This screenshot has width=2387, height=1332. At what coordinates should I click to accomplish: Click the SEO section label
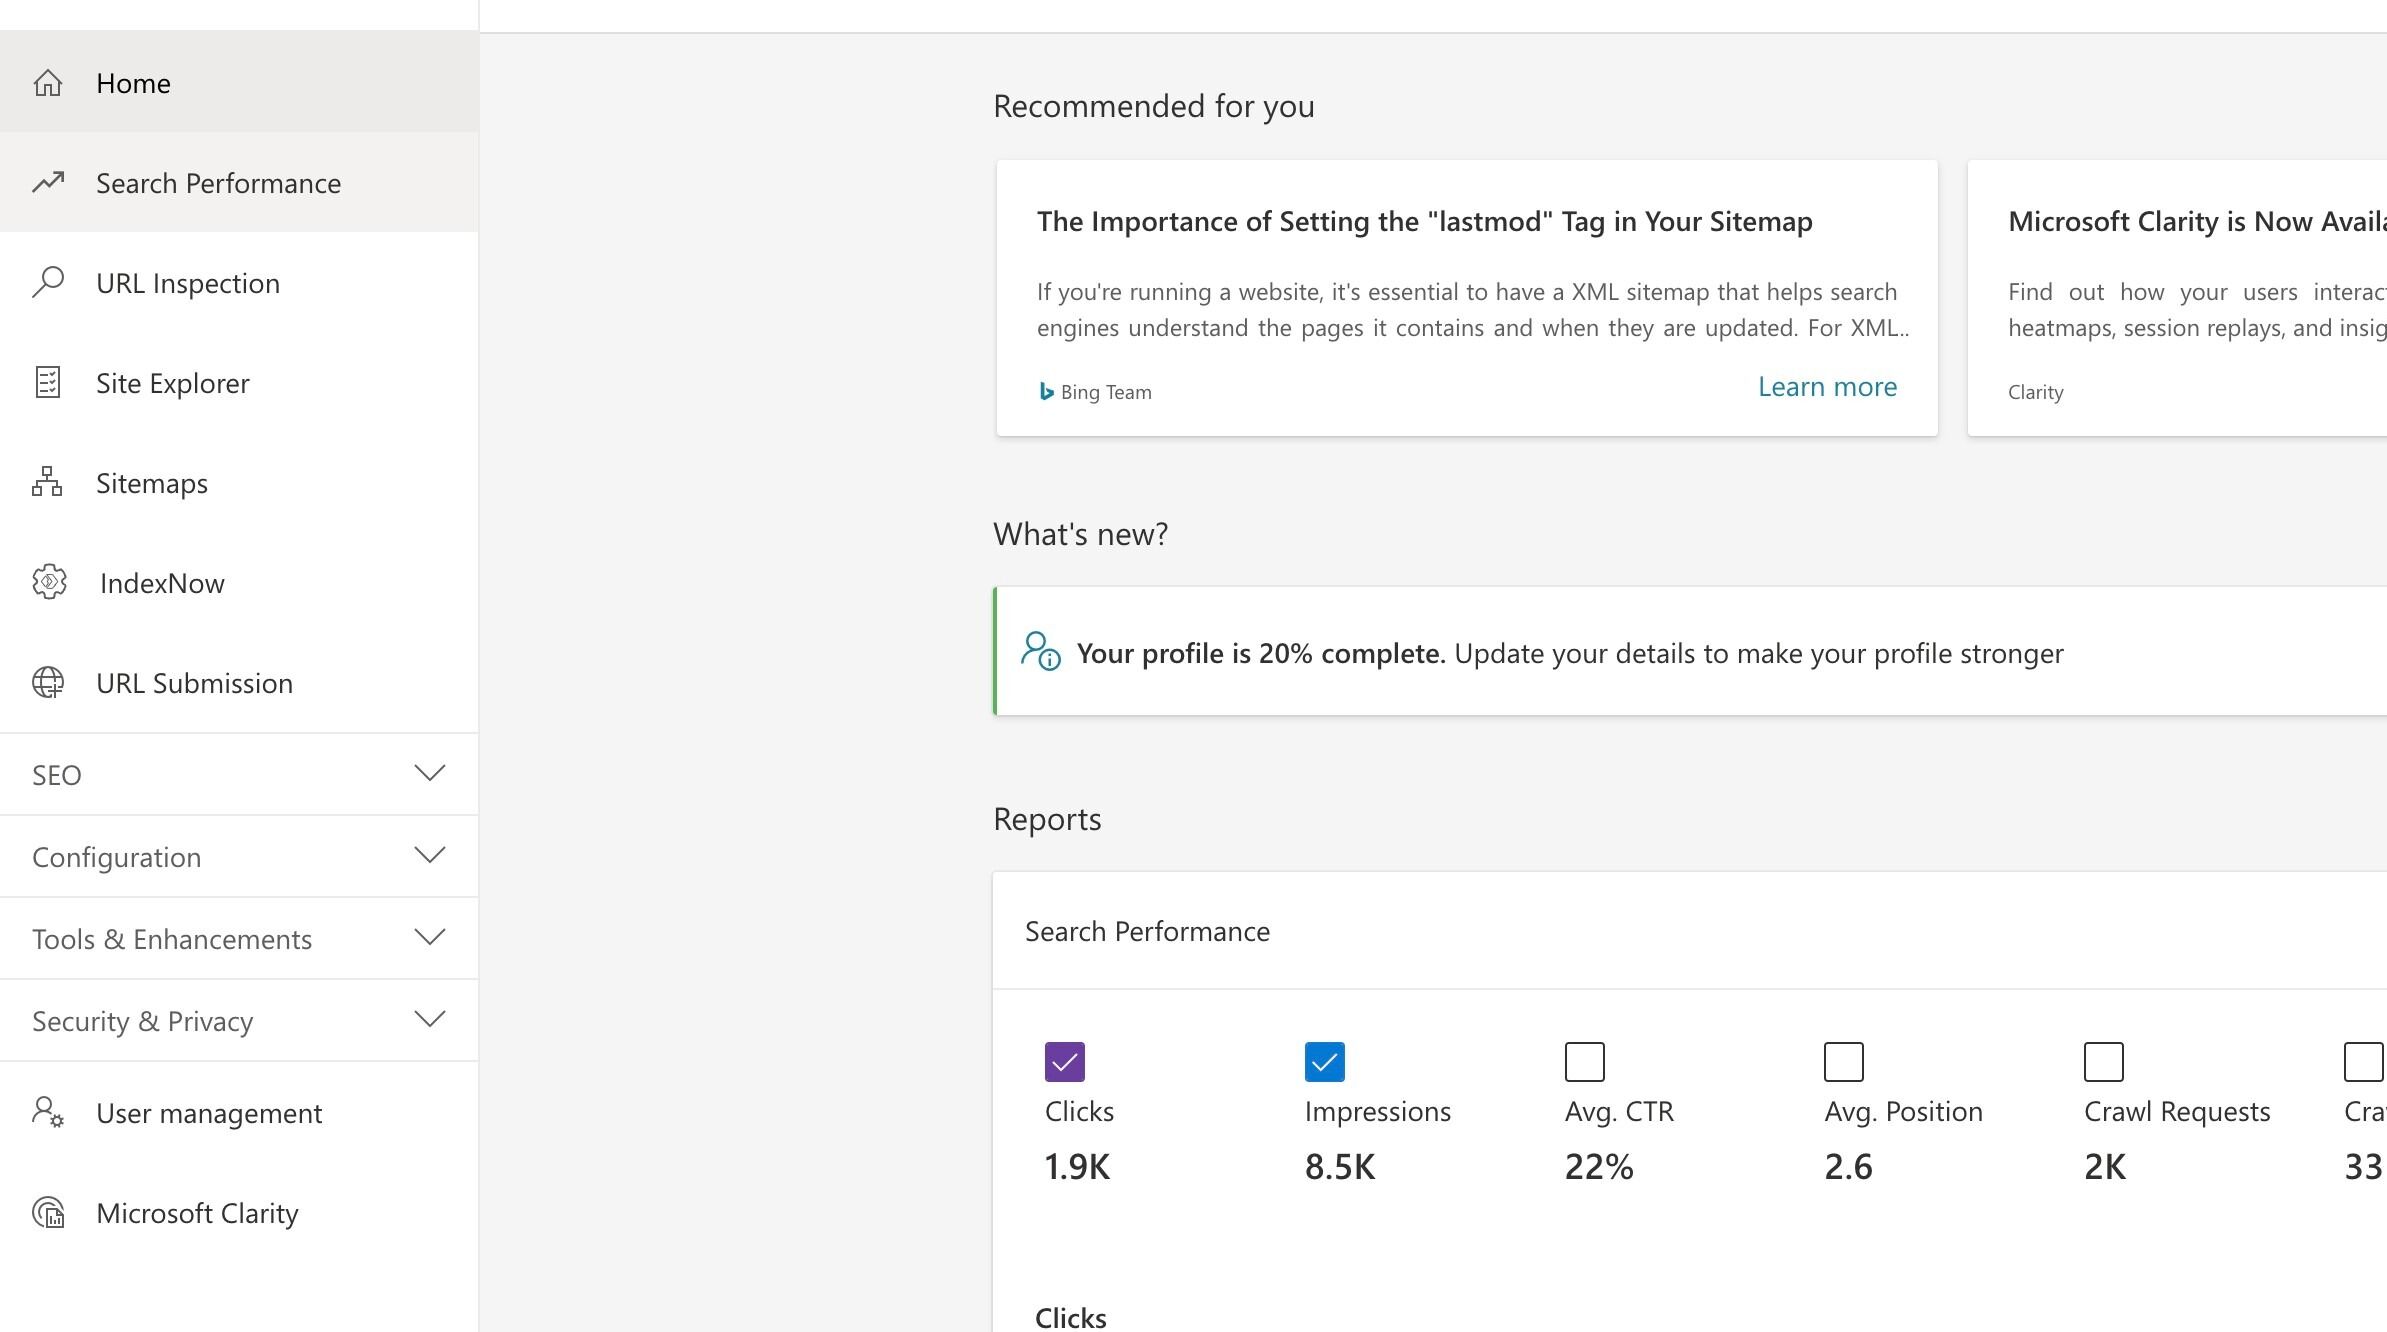[56, 775]
